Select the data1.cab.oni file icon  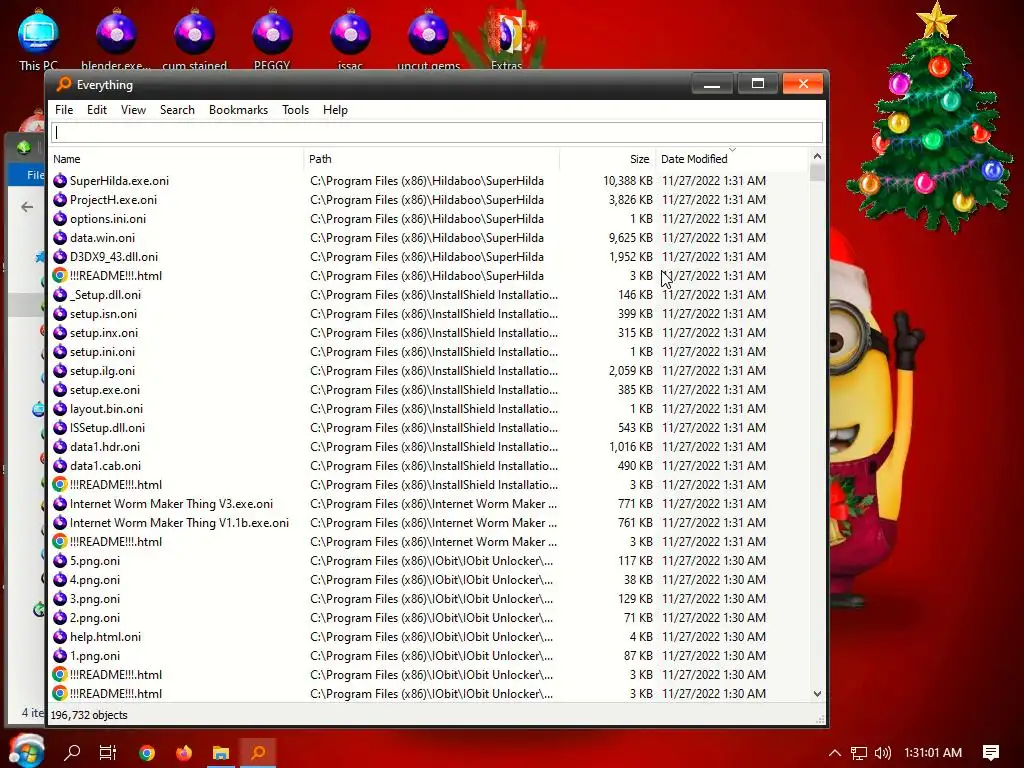(x=60, y=466)
